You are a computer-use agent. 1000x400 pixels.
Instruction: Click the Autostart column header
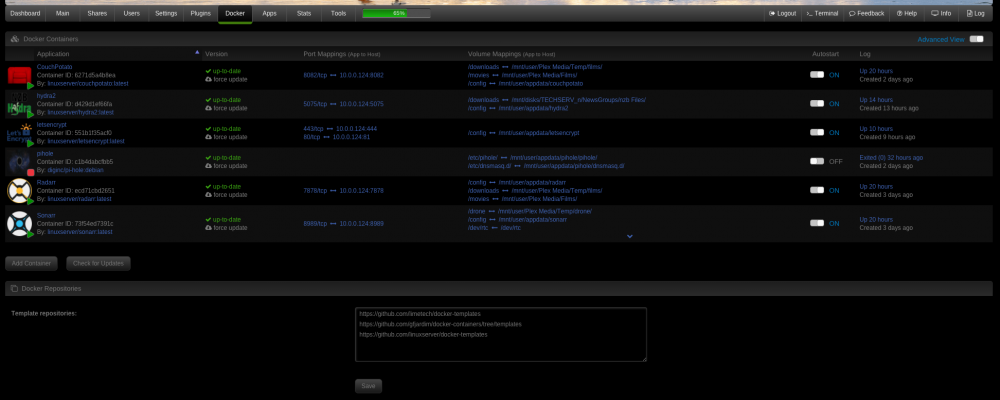pyautogui.click(x=825, y=54)
